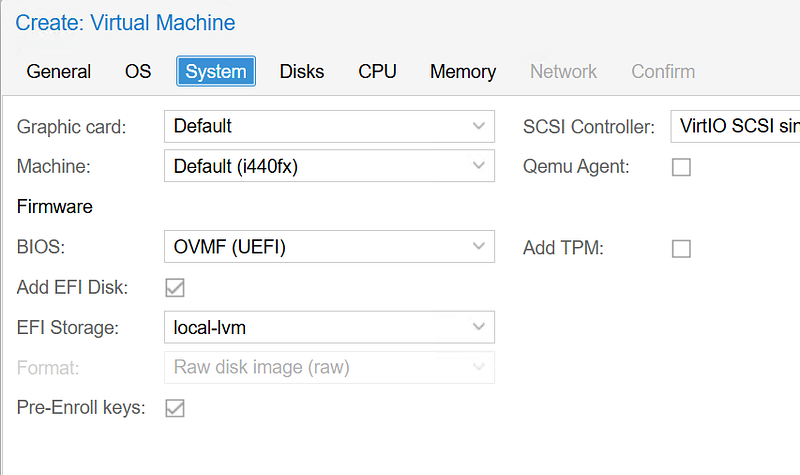Viewport: 800px width, 475px height.
Task: Open the SCSI Controller dropdown
Action: (x=735, y=127)
